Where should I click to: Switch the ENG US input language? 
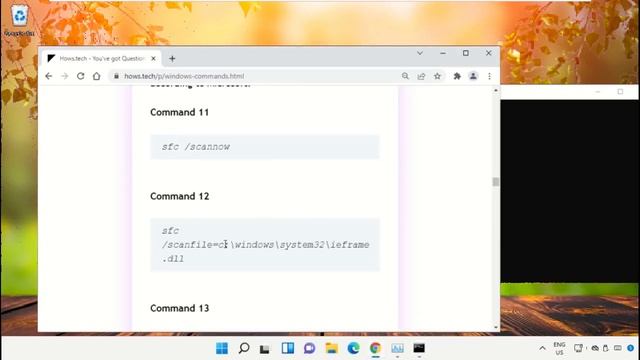(560, 348)
